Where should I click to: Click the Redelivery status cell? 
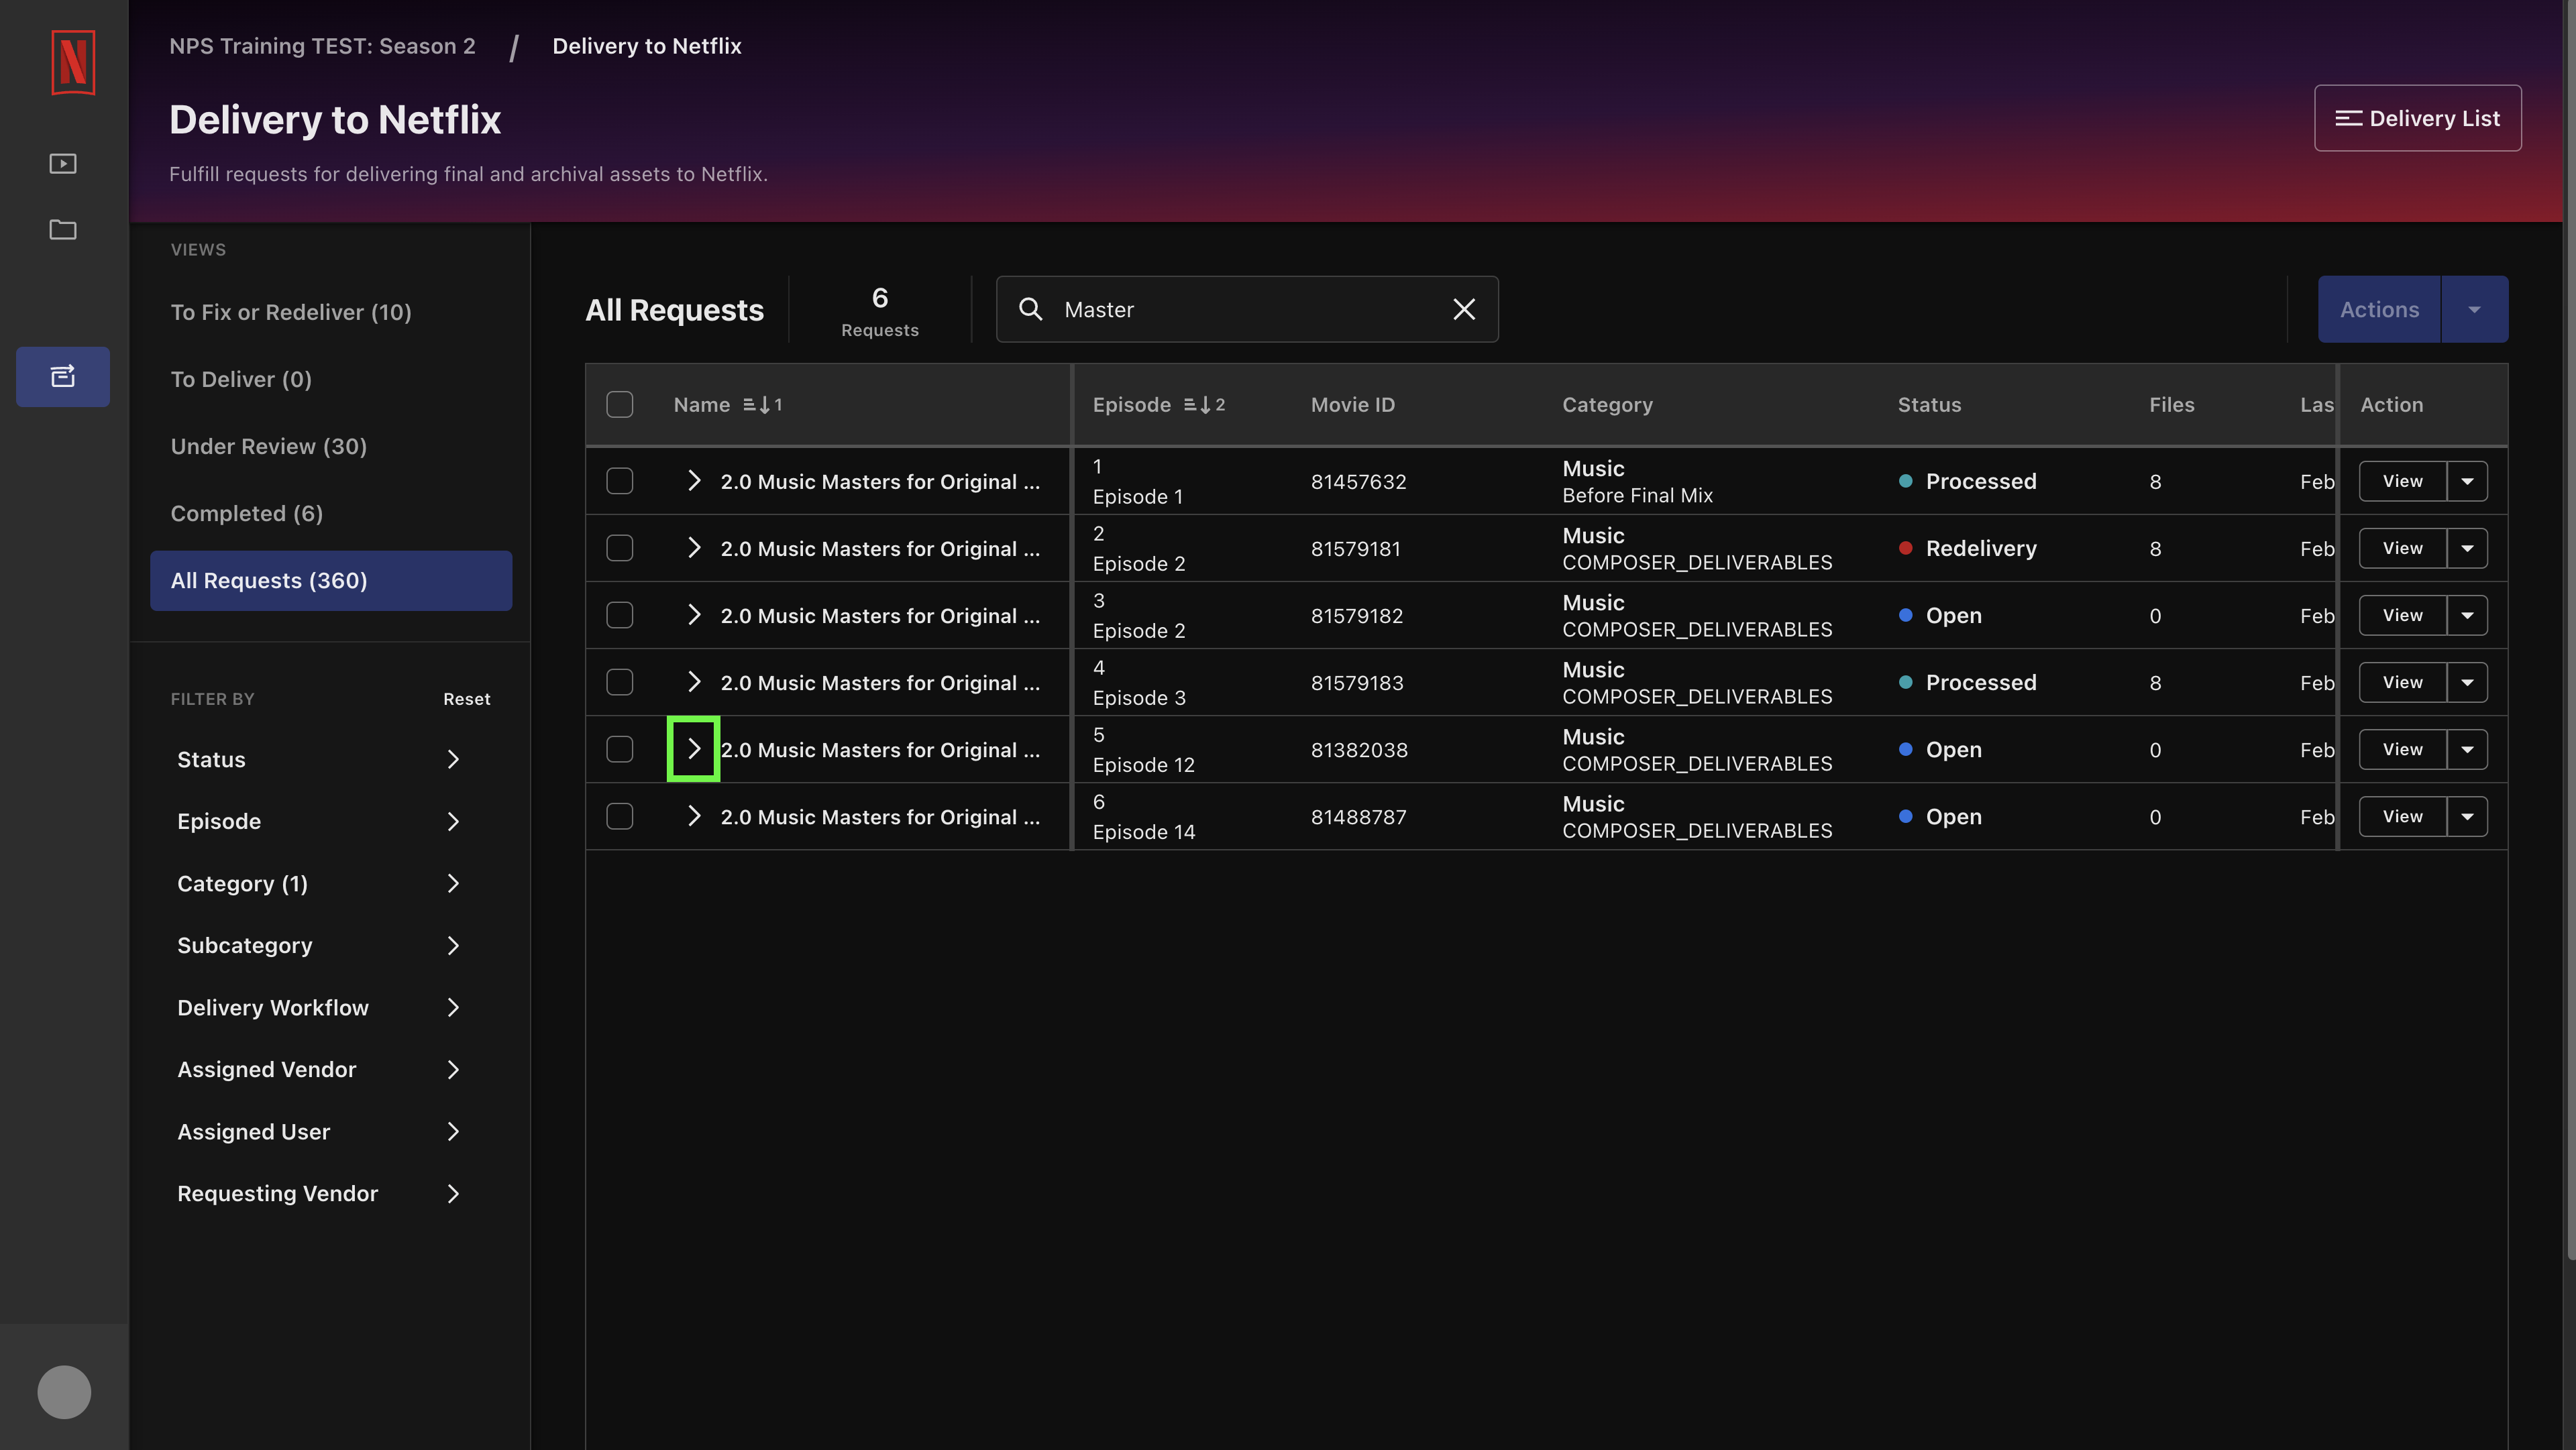pos(1967,548)
